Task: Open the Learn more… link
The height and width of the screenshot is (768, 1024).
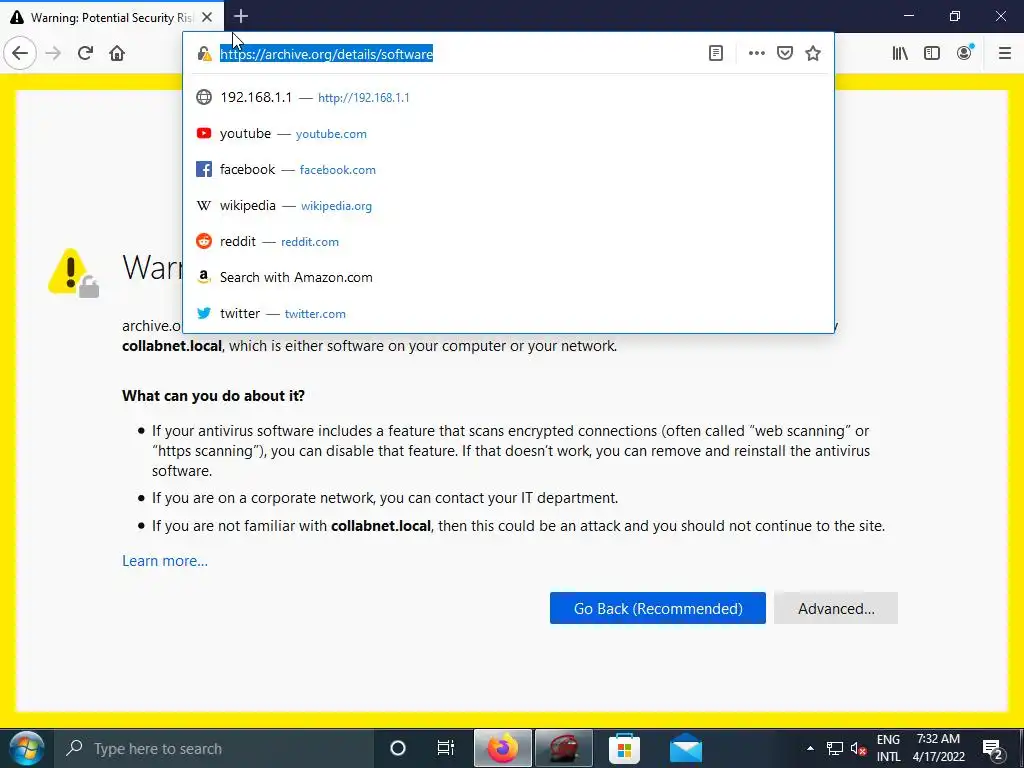Action: pos(165,561)
